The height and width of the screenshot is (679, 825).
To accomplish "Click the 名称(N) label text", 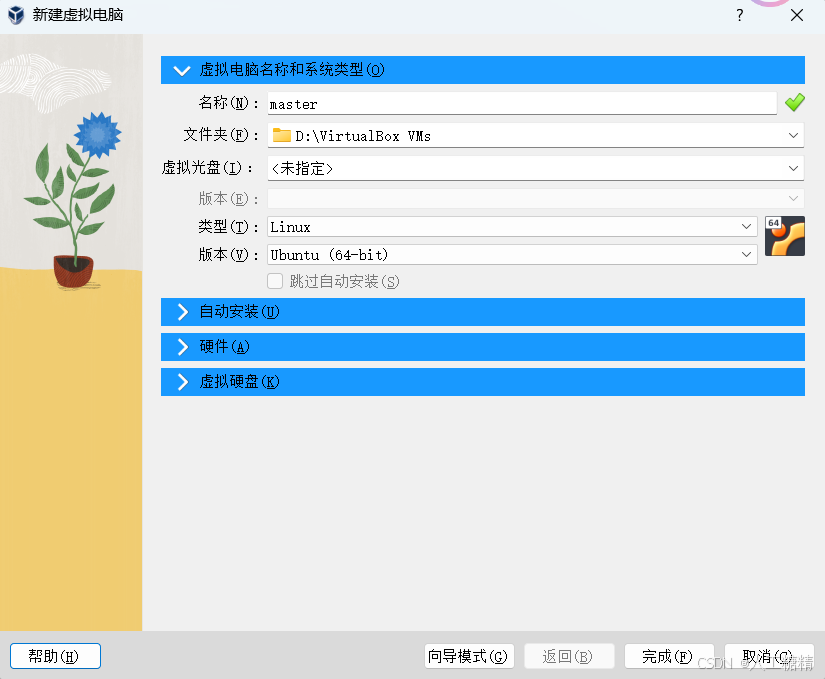I will coord(228,103).
